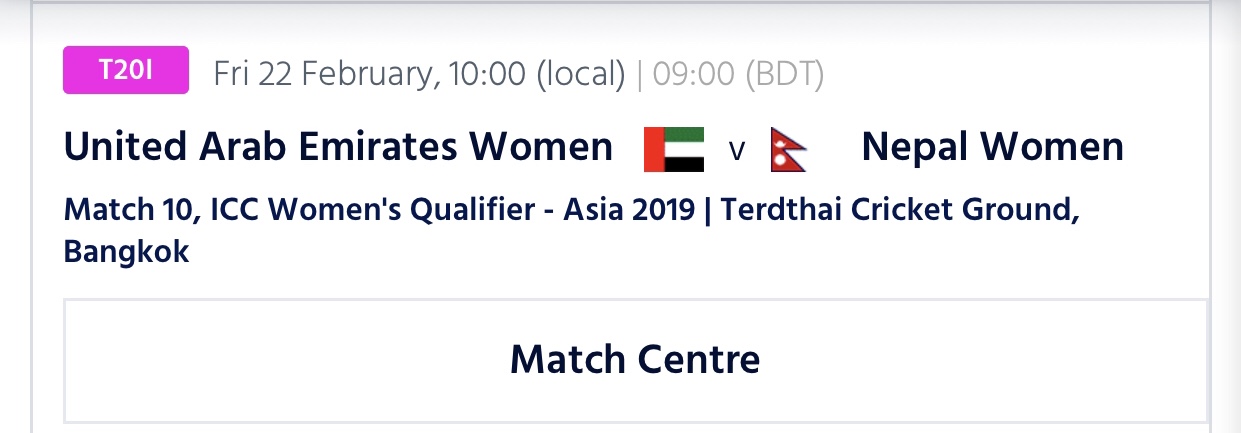
Task: Click the pipe before Terdthai Cricket Ground
Action: (x=708, y=212)
